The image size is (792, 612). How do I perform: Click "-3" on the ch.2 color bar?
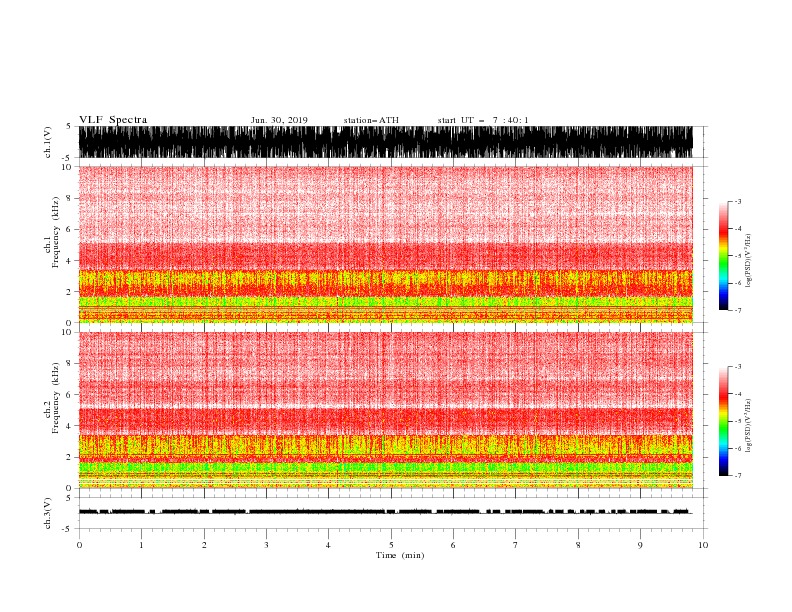pos(738,367)
